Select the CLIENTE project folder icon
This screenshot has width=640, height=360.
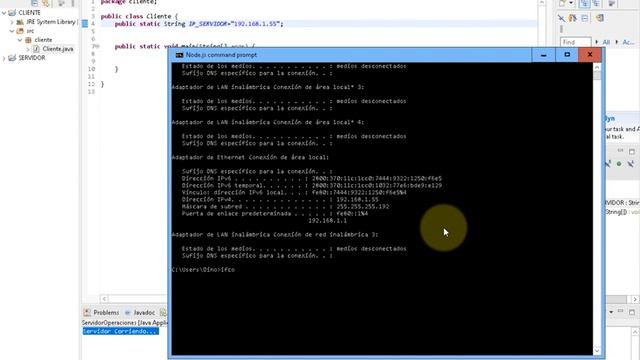click(x=12, y=13)
